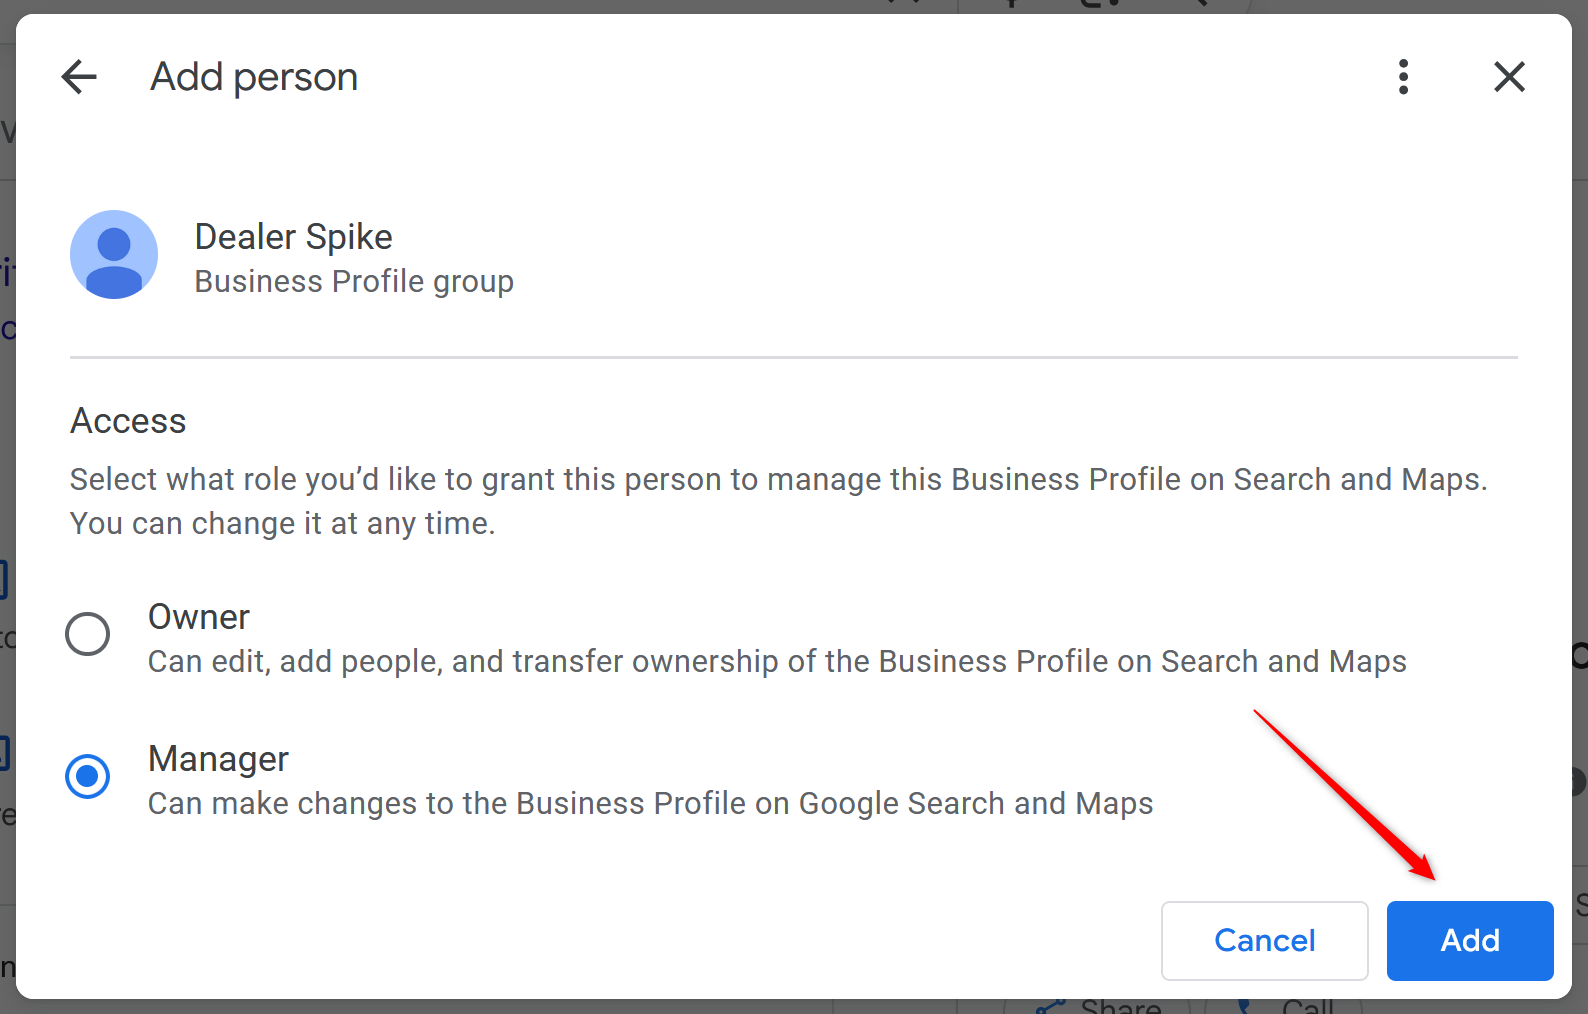Close the Add person dialog
The width and height of the screenshot is (1588, 1014).
(1509, 77)
